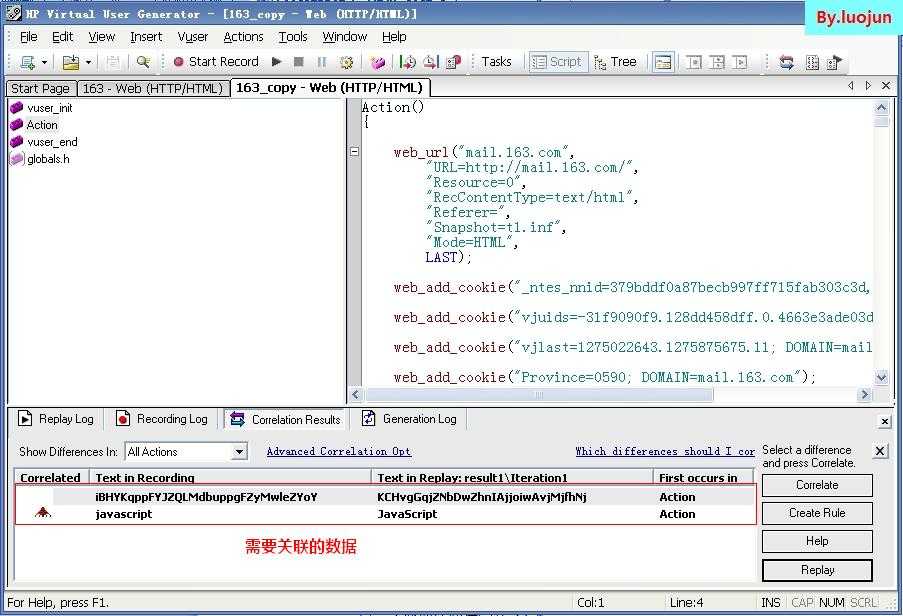This screenshot has height=616, width=903.
Task: Click the blue-red arrows compare icon
Action: (x=786, y=62)
